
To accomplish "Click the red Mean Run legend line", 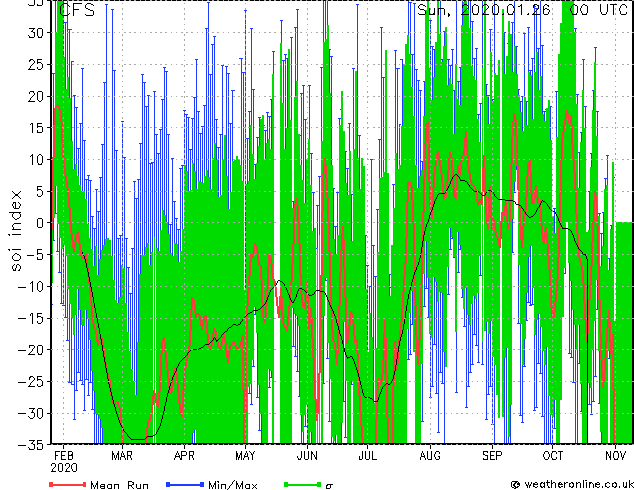I will pos(68,484).
